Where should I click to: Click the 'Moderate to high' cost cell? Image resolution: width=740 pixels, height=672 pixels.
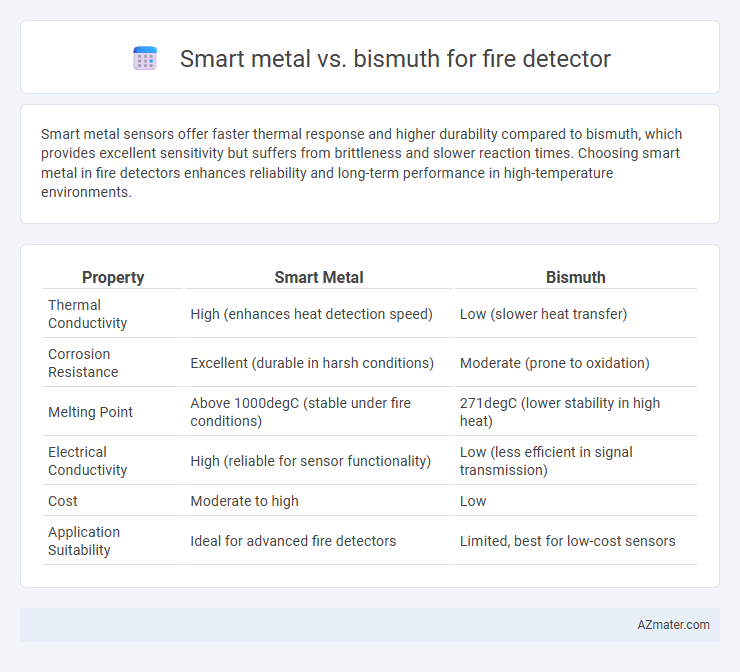pyautogui.click(x=244, y=501)
